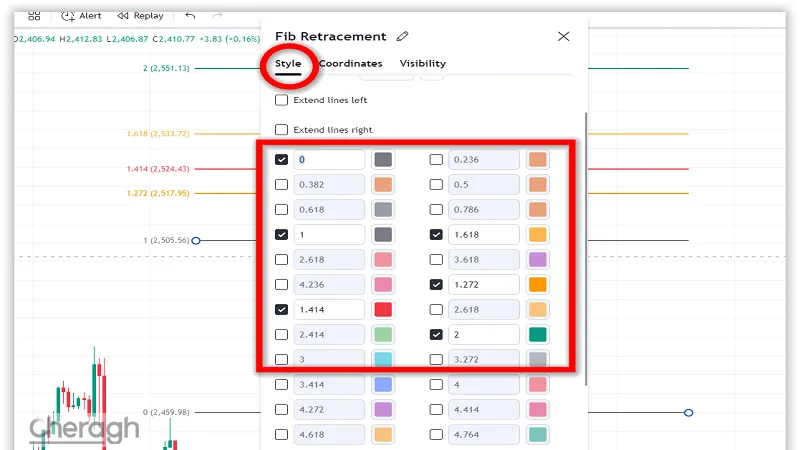Redo the last undone chart action
Viewport: 800px width, 450px height.
[217, 16]
